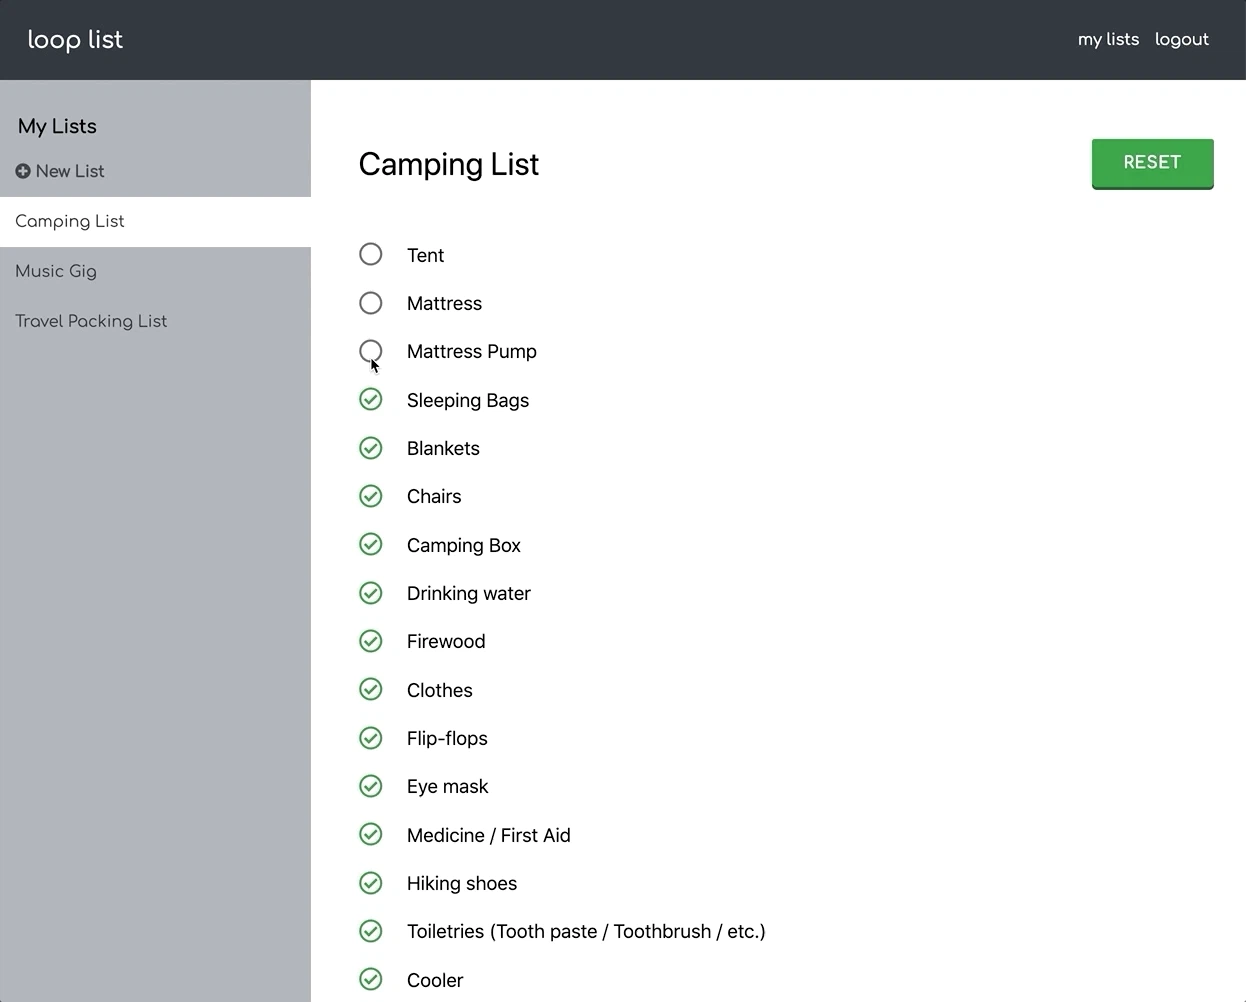The height and width of the screenshot is (1002, 1246).
Task: Click the New List plus icon
Action: coord(23,170)
